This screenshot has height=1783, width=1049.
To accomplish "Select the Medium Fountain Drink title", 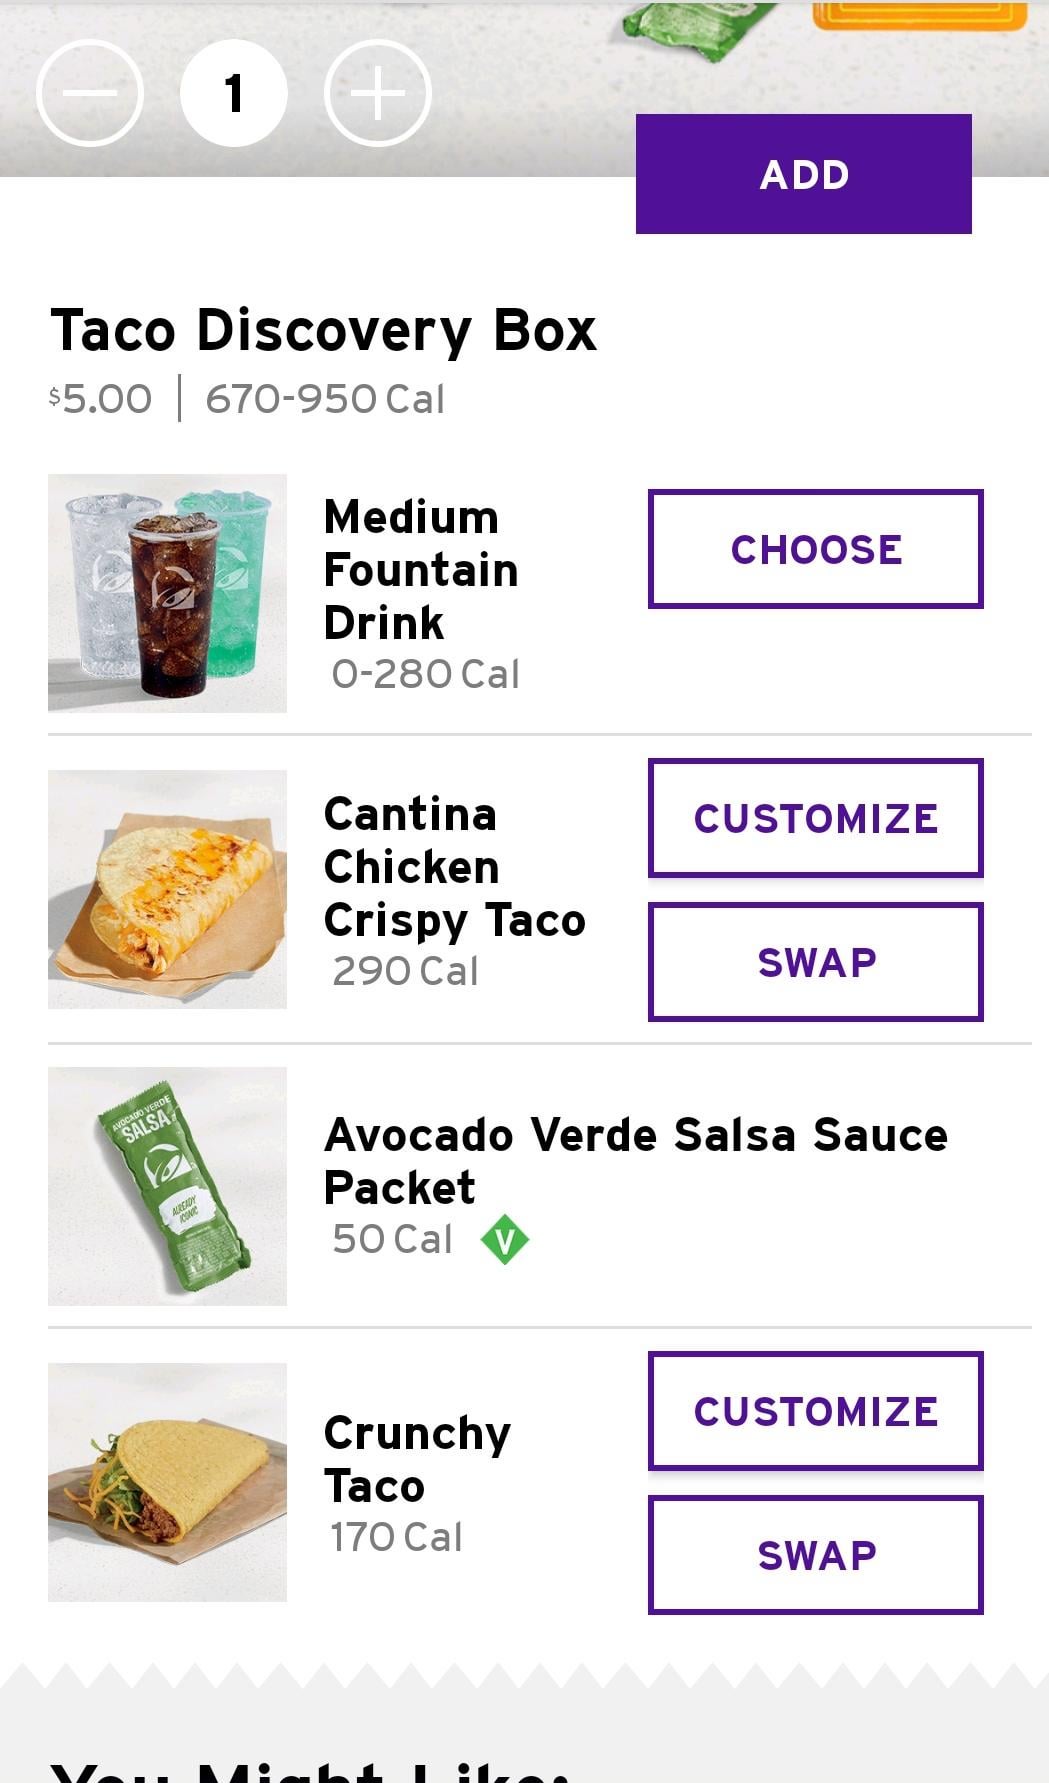I will click(x=420, y=570).
